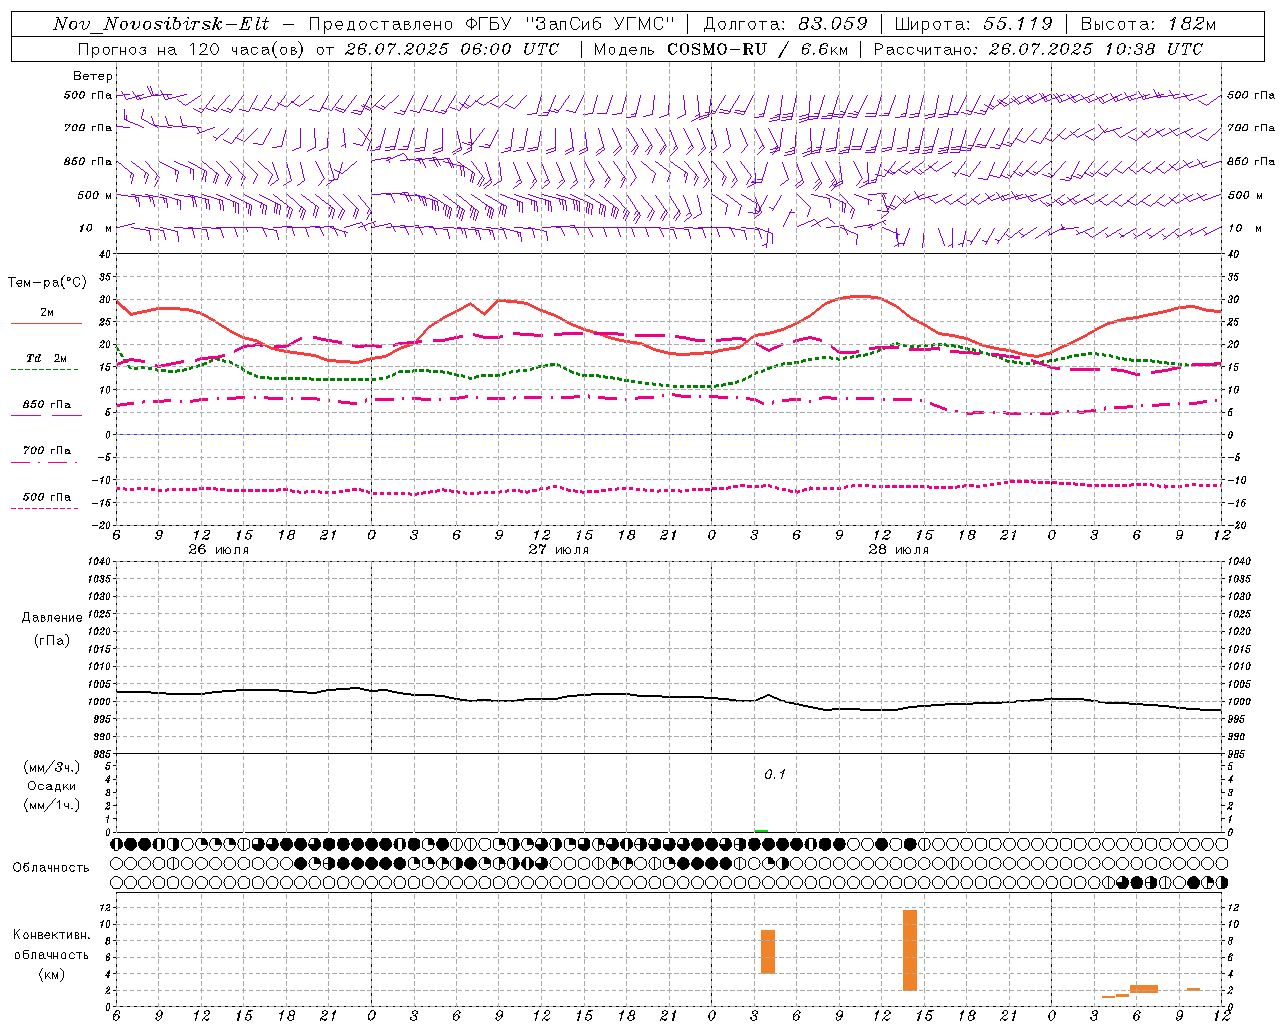Click the Td 2м dew point legend entry
This screenshot has height=1024, width=1280.
pos(46,358)
